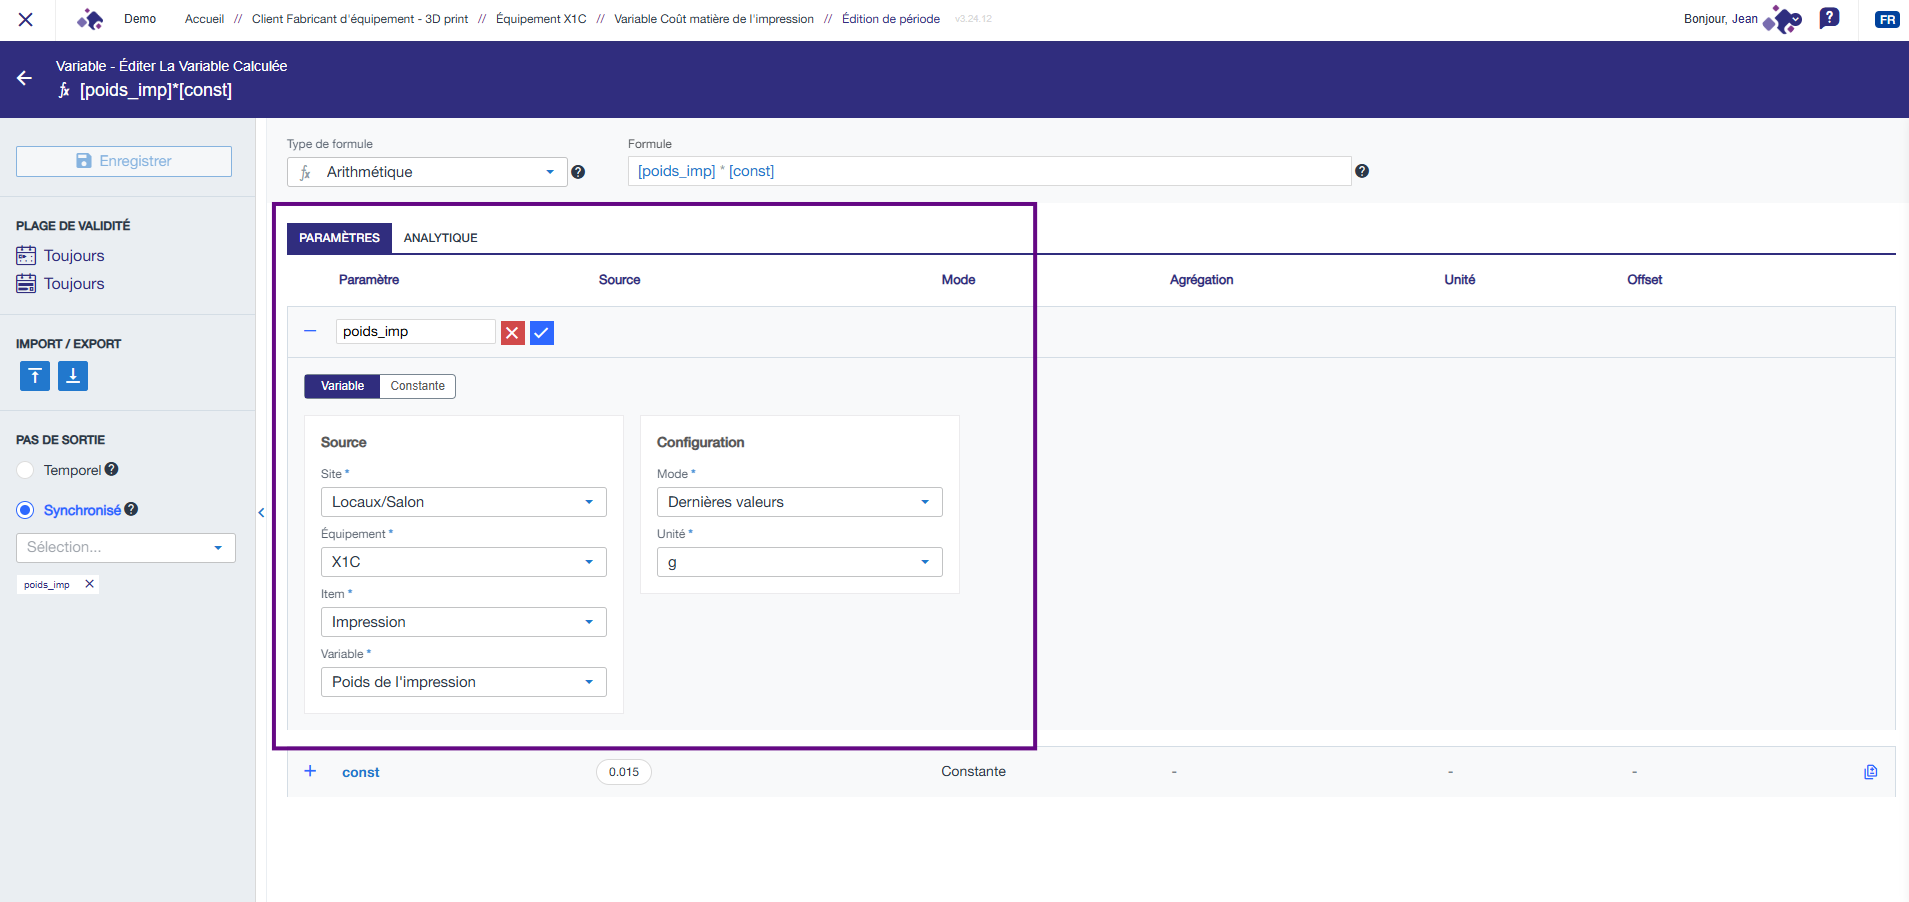Open the Site dropdown Locaux/Salon
The height and width of the screenshot is (902, 1909).
click(464, 502)
